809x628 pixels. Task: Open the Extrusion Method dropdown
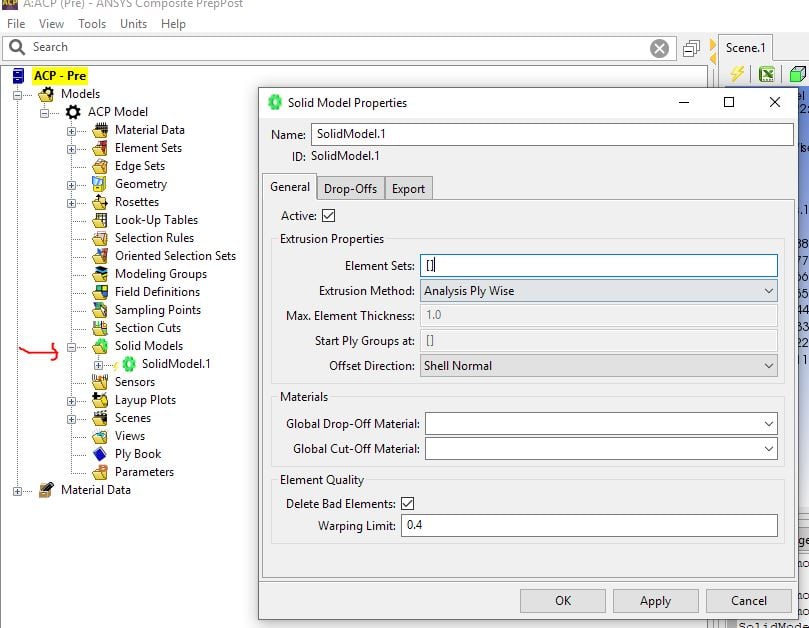pyautogui.click(x=599, y=291)
